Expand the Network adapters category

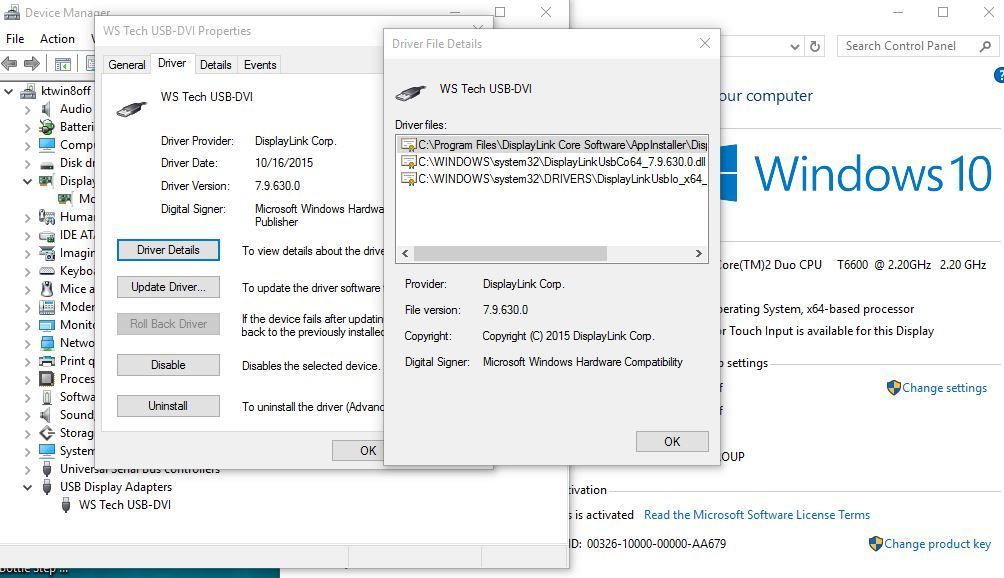click(28, 343)
